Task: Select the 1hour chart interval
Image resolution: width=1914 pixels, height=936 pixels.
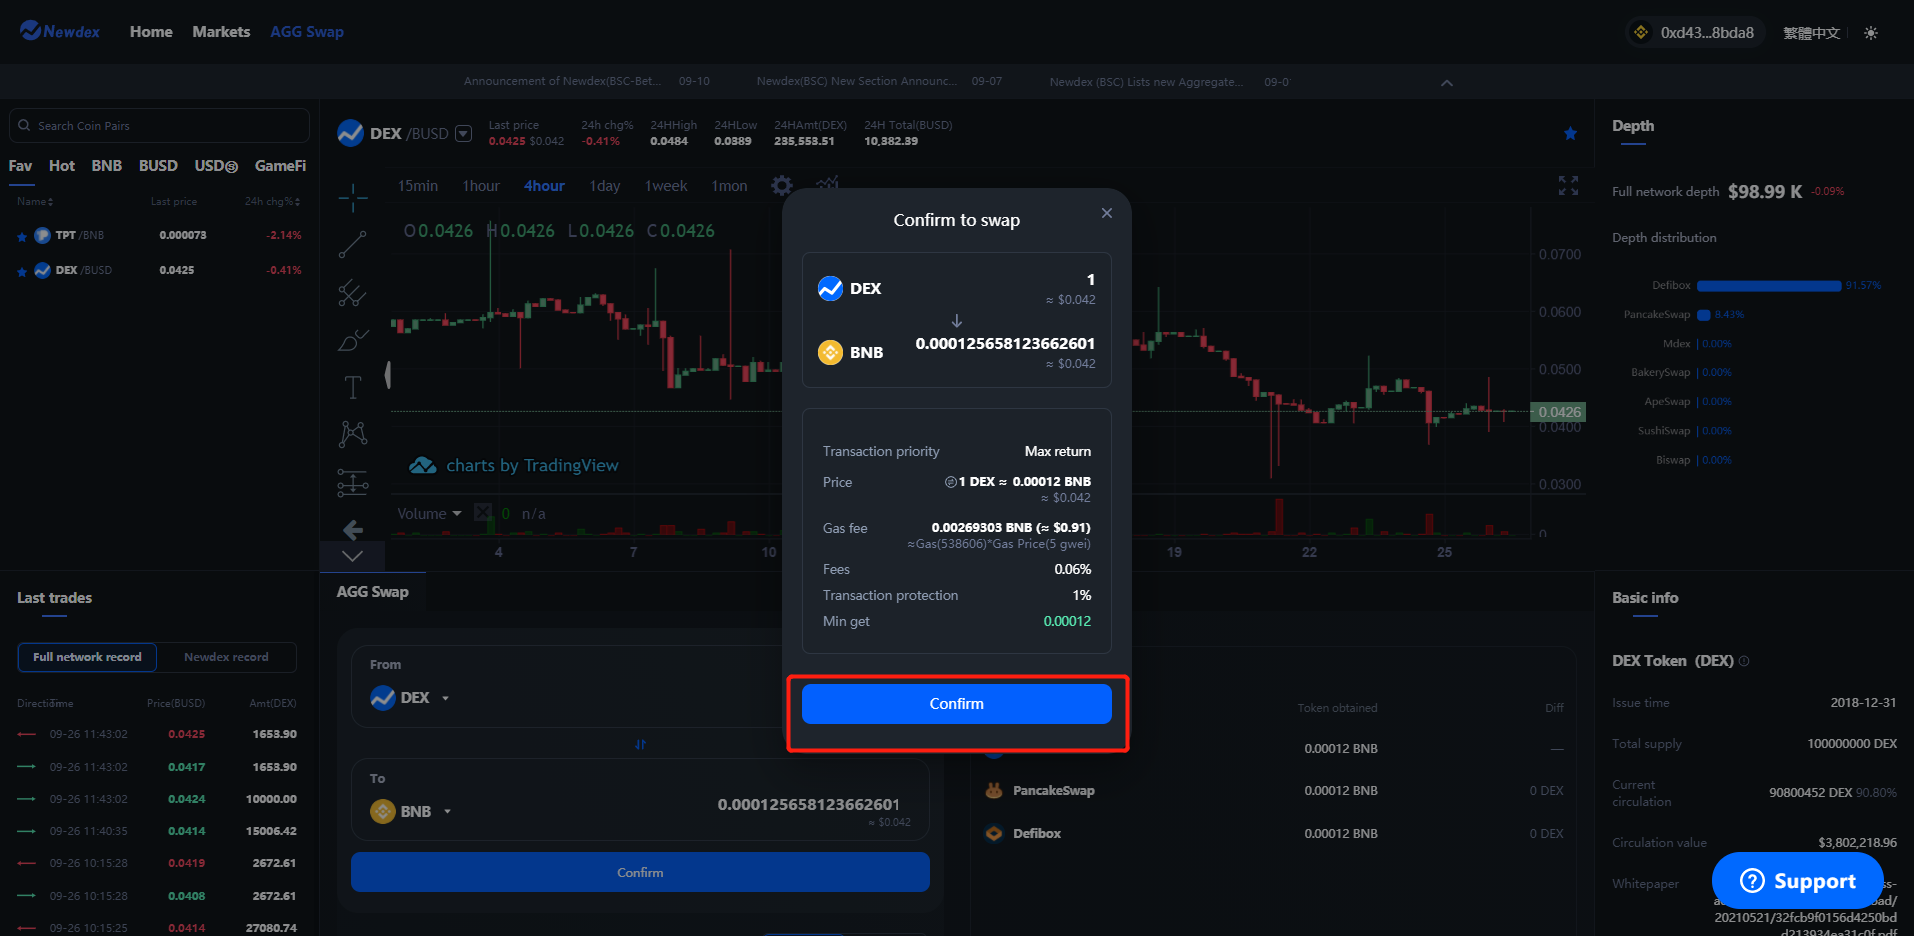Action: tap(481, 186)
